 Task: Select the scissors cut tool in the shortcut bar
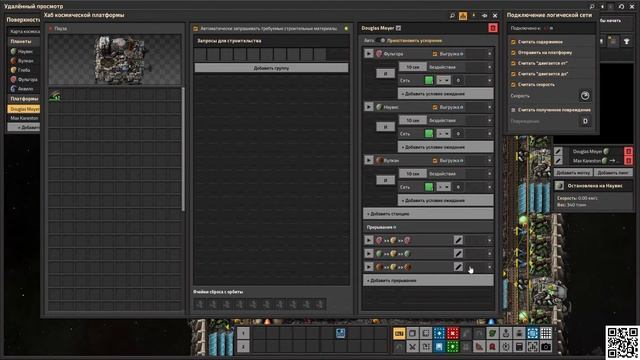coord(412,347)
